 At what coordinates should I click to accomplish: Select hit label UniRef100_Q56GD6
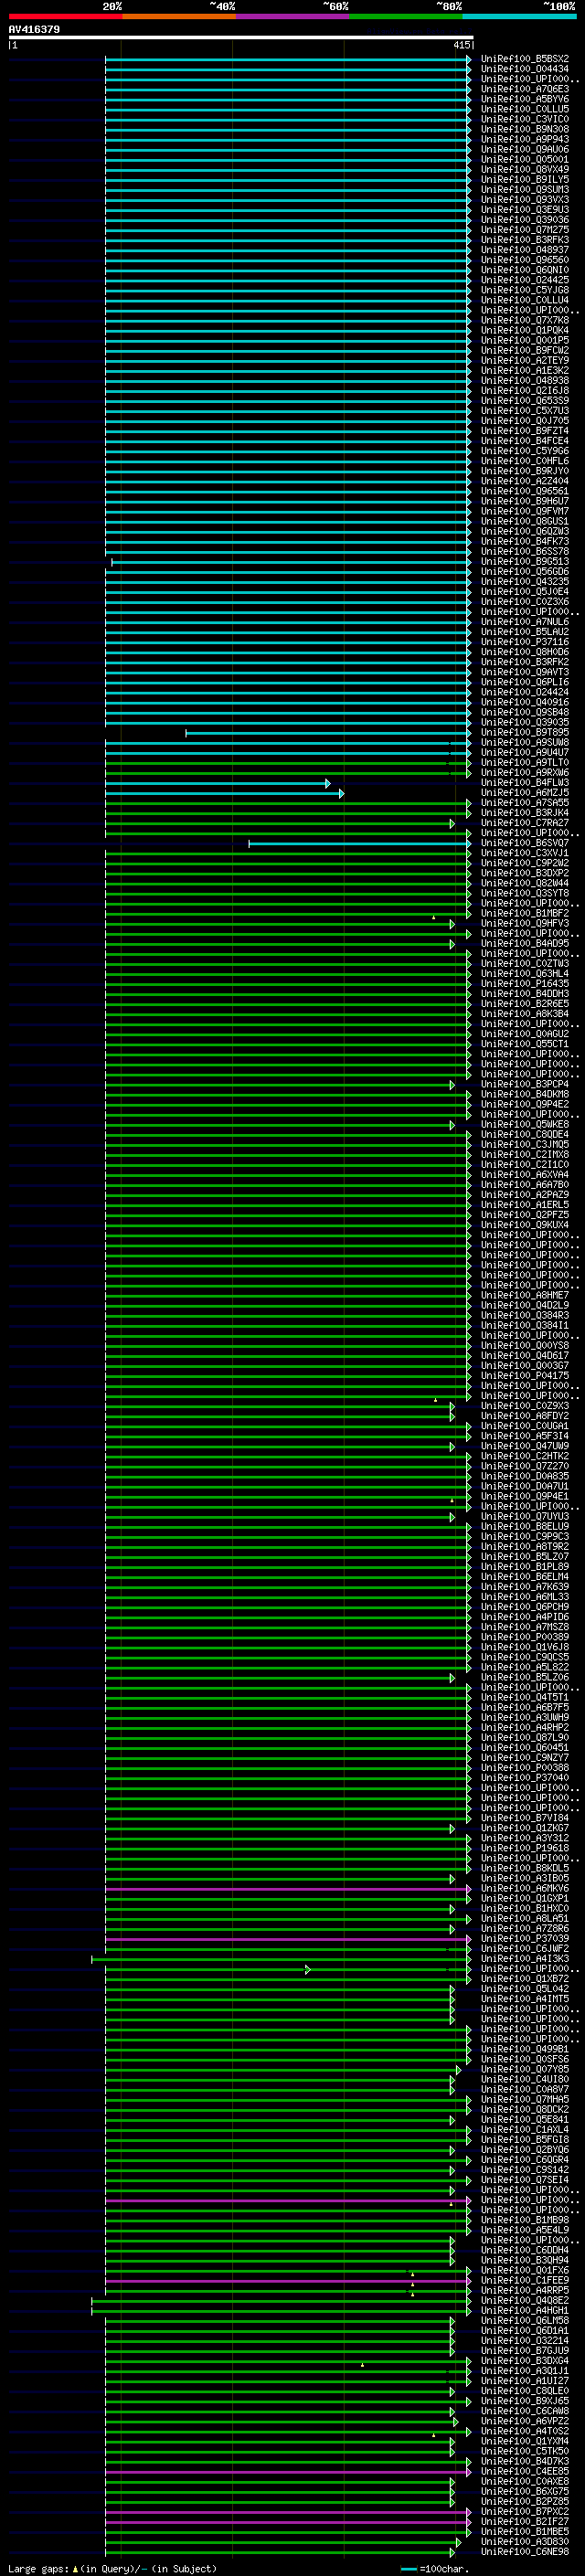pyautogui.click(x=525, y=572)
